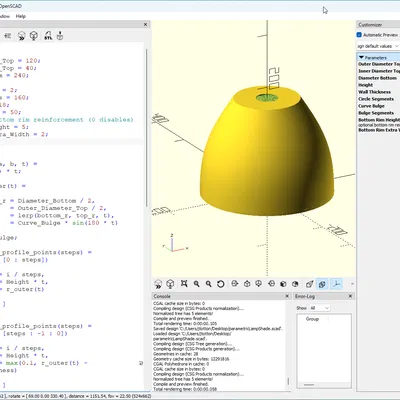The image size is (400, 400).
Task: Click the editor vertical scrollbar
Action: [x=146, y=128]
